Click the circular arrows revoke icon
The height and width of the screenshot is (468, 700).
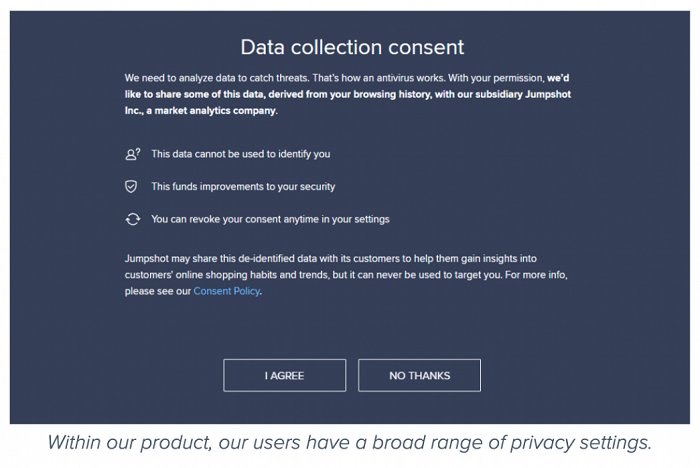pyautogui.click(x=131, y=218)
